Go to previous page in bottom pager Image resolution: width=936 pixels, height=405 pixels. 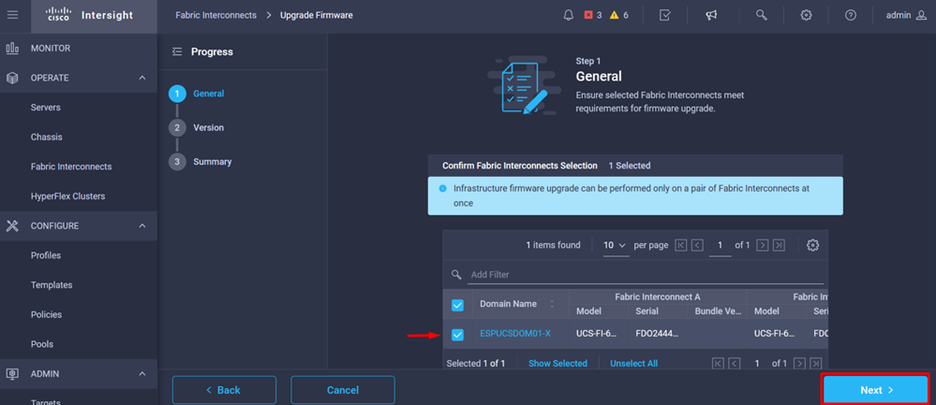tap(734, 363)
